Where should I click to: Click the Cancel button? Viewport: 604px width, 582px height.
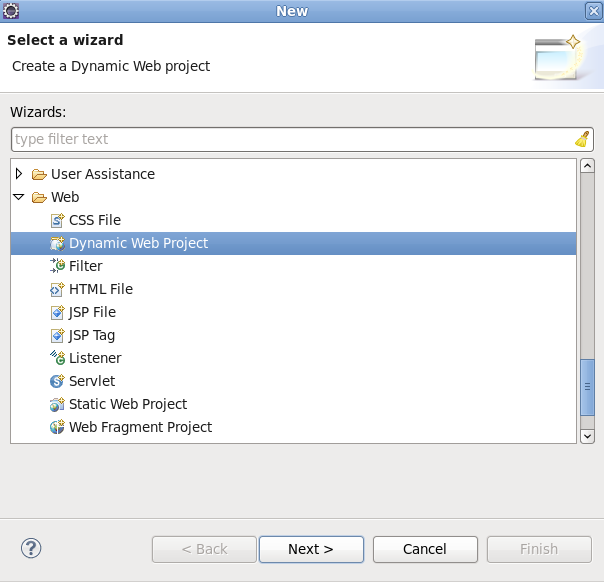[425, 549]
